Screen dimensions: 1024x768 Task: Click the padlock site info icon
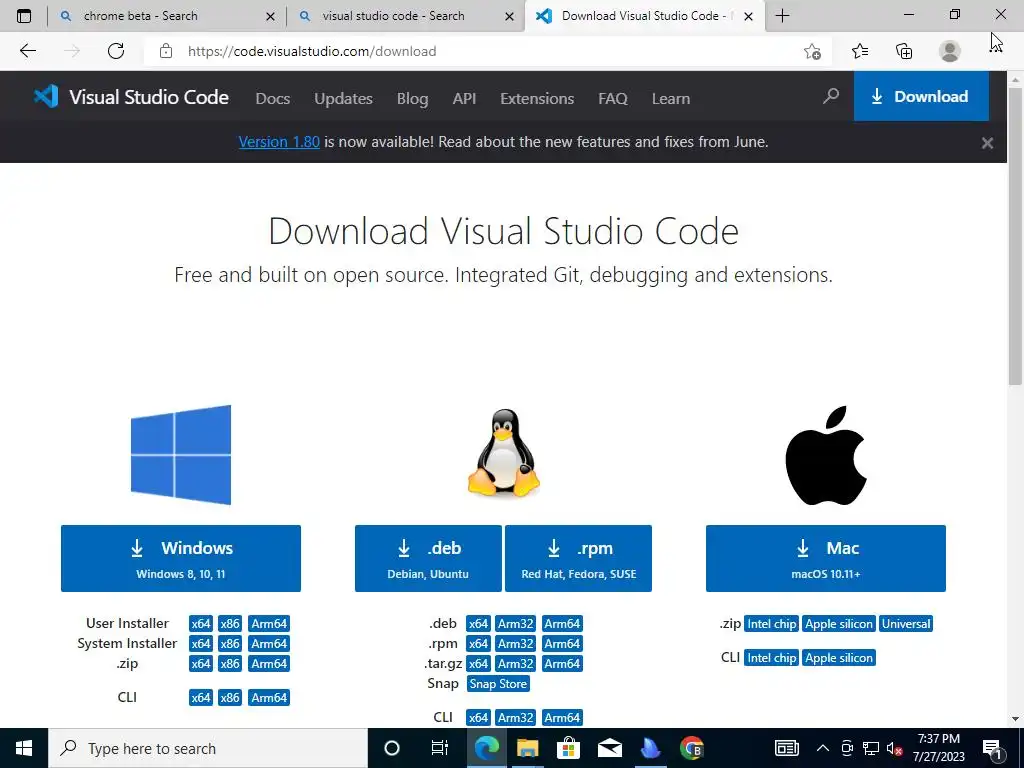pyautogui.click(x=166, y=51)
